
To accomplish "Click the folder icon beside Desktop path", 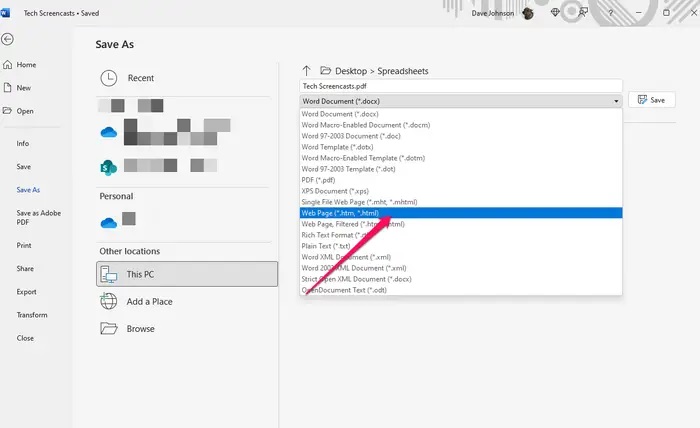I will pos(325,71).
